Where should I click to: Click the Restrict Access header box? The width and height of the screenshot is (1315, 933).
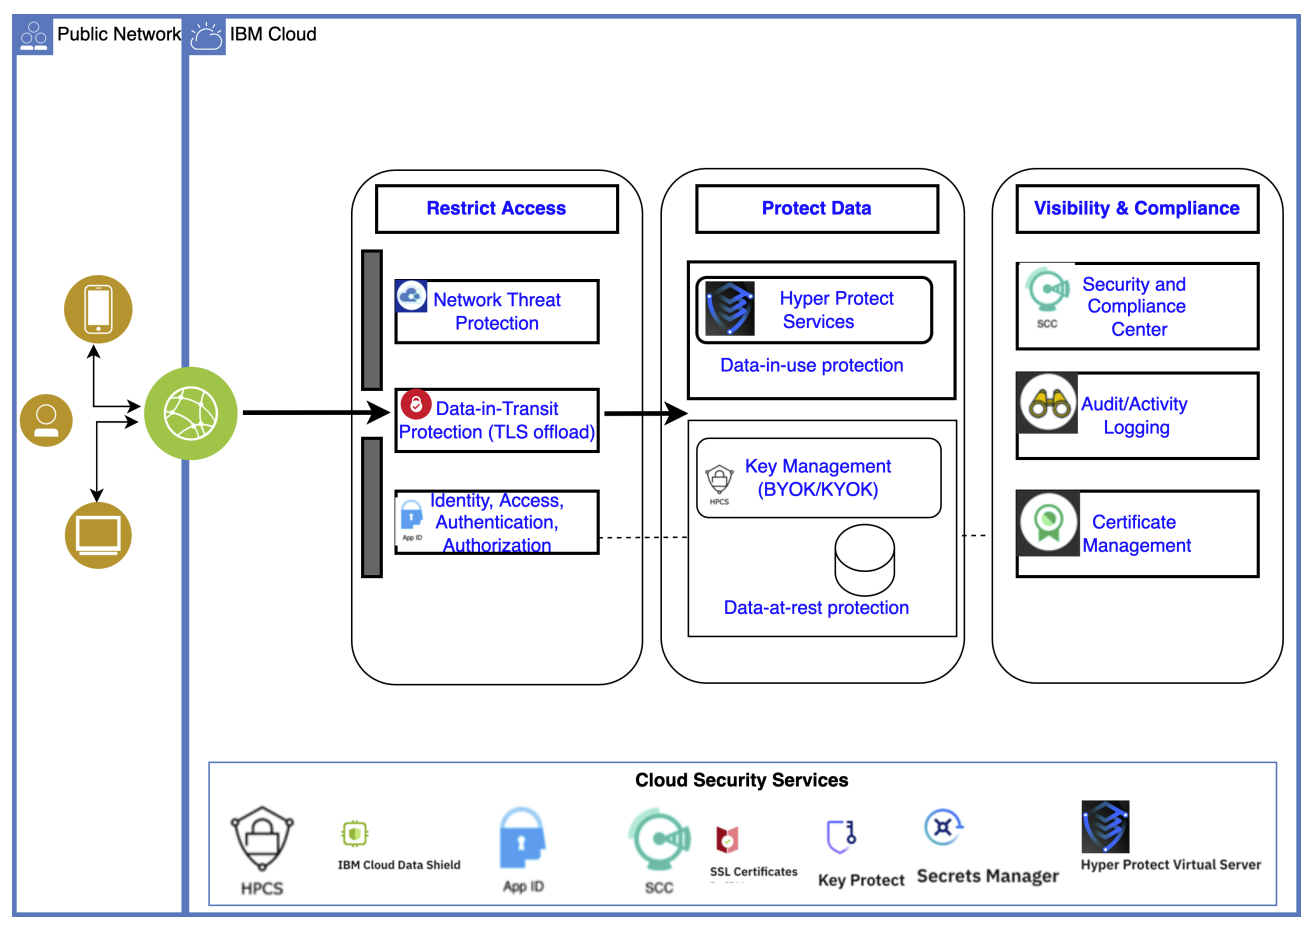(x=496, y=209)
